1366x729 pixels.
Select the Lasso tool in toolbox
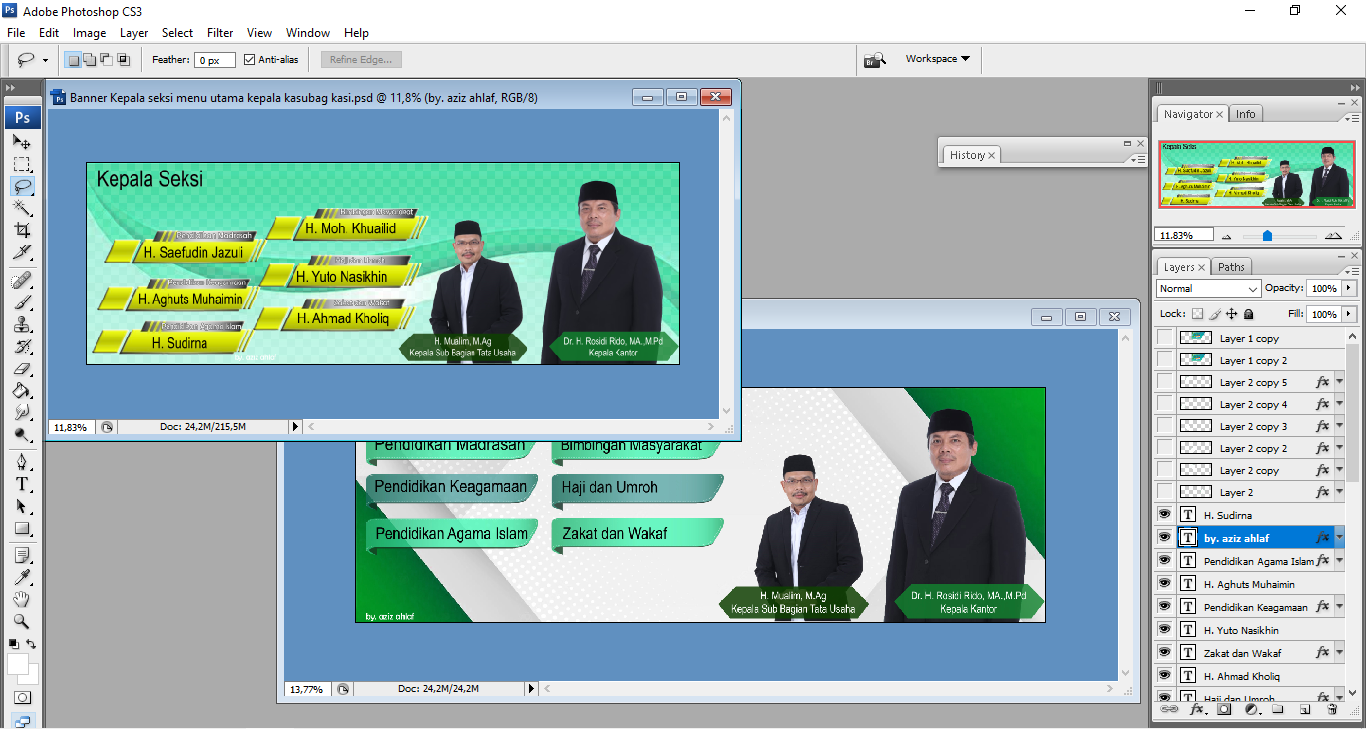tap(22, 187)
